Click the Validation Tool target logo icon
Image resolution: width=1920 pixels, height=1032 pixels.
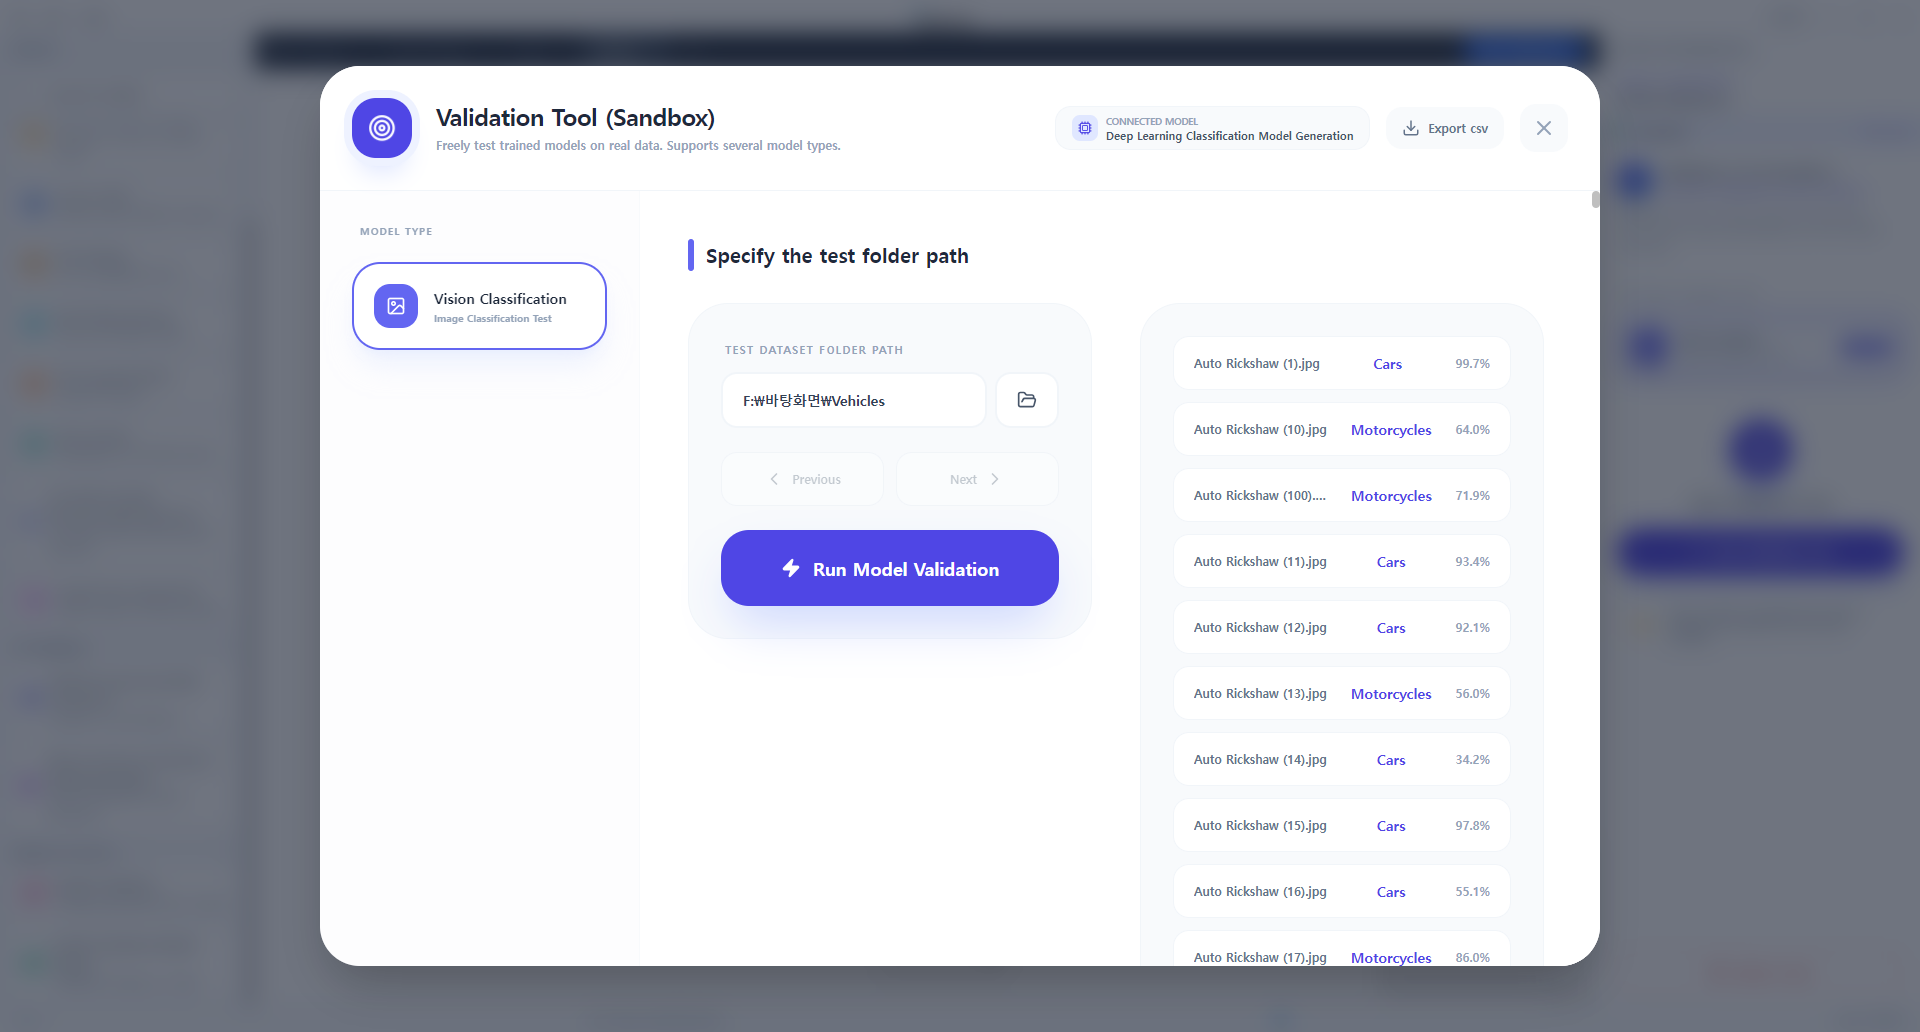coord(382,128)
